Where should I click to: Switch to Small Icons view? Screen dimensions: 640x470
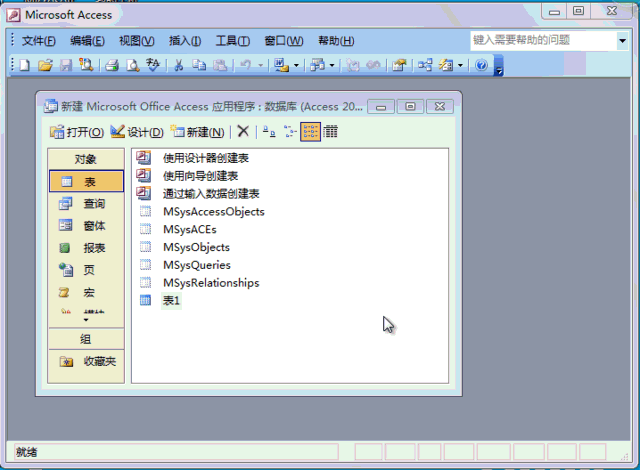coord(290,131)
